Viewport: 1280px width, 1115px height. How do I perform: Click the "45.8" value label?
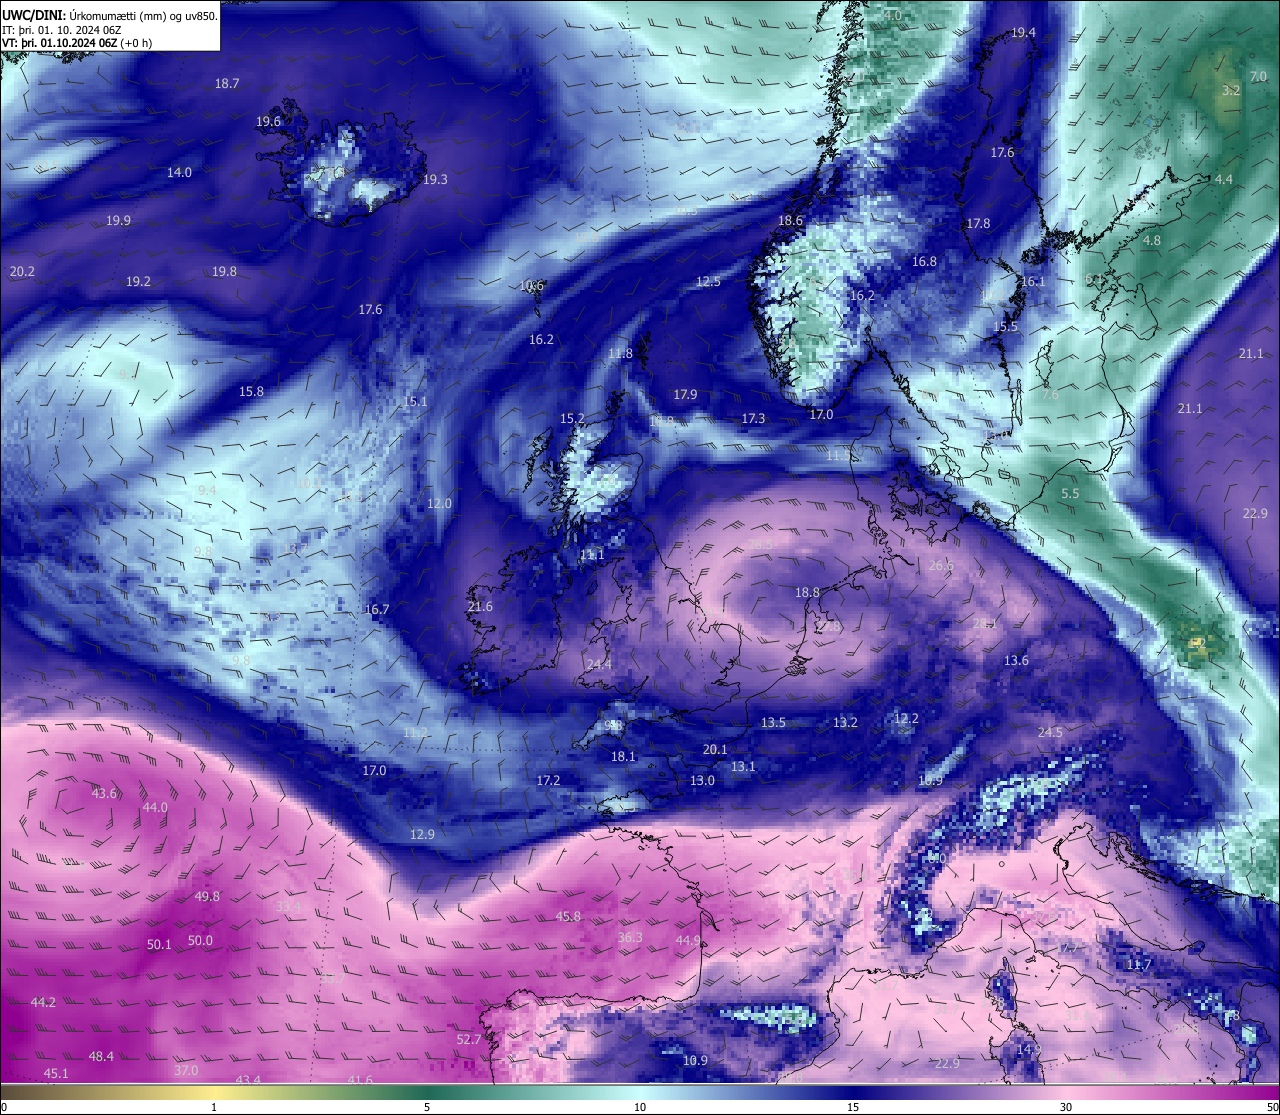568,917
